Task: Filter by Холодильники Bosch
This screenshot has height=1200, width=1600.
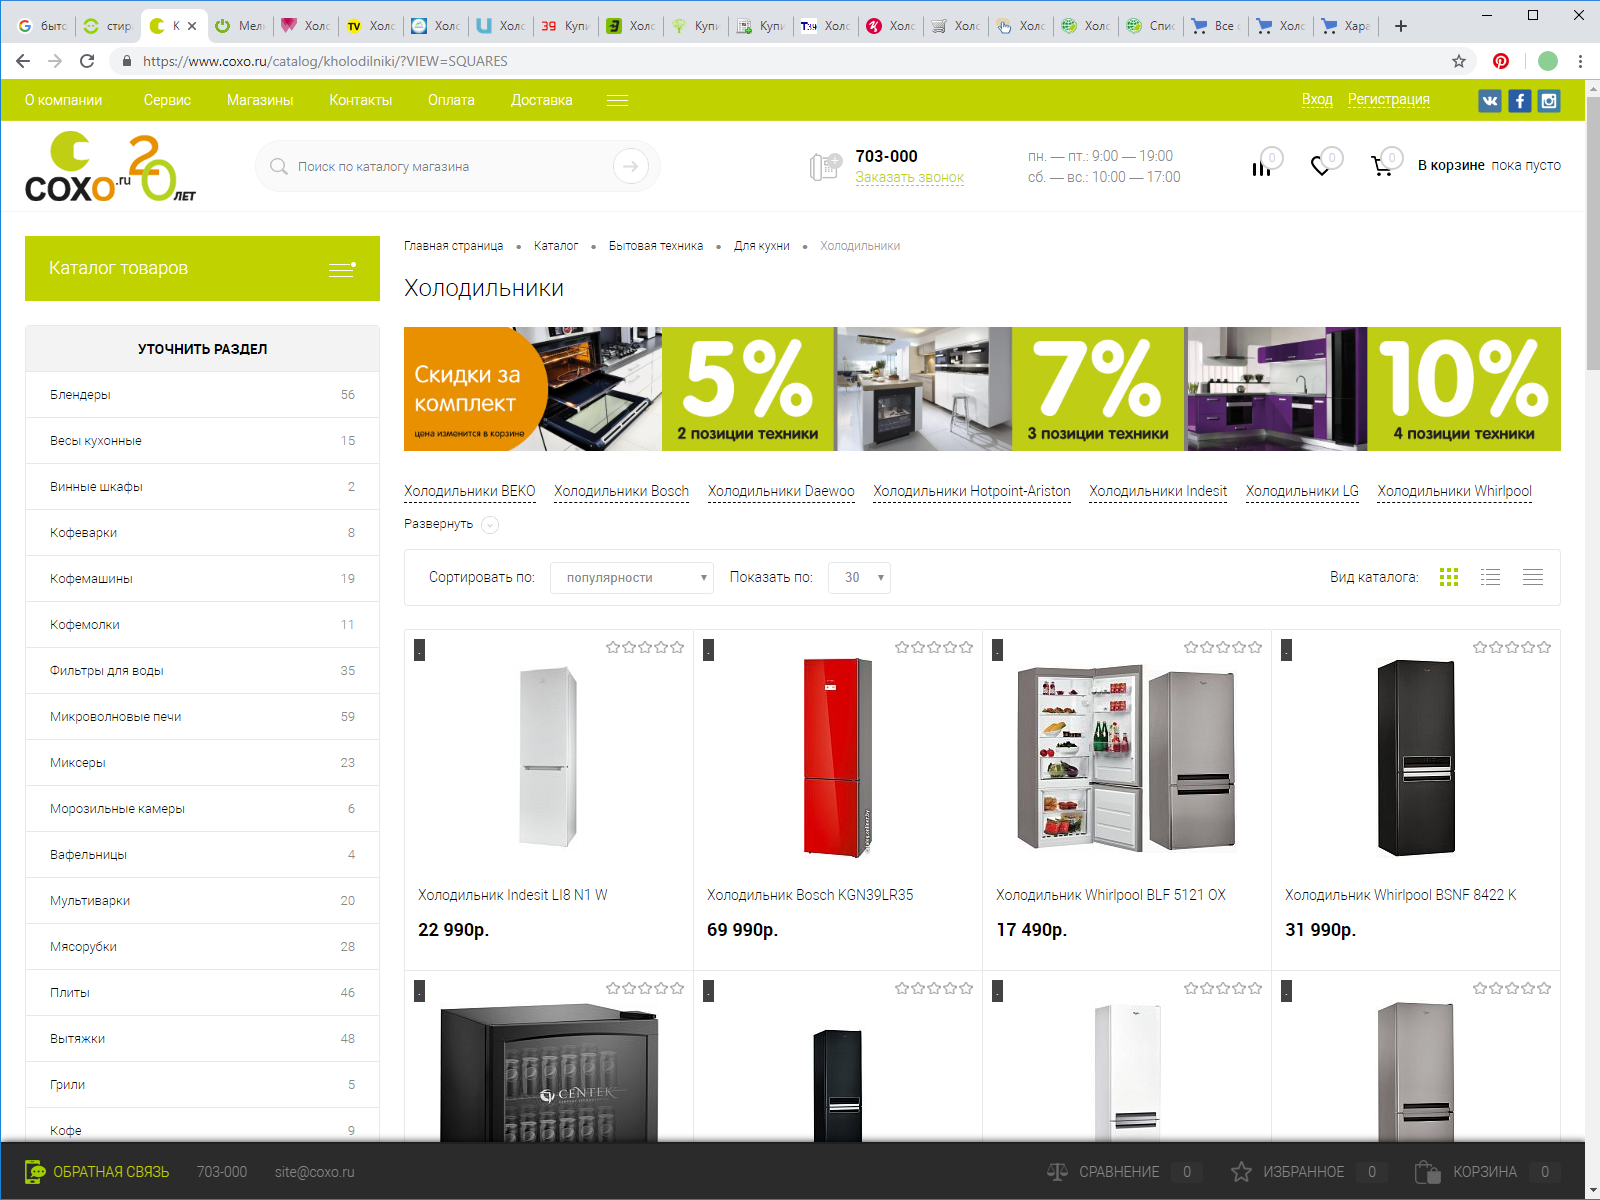Action: (x=622, y=491)
